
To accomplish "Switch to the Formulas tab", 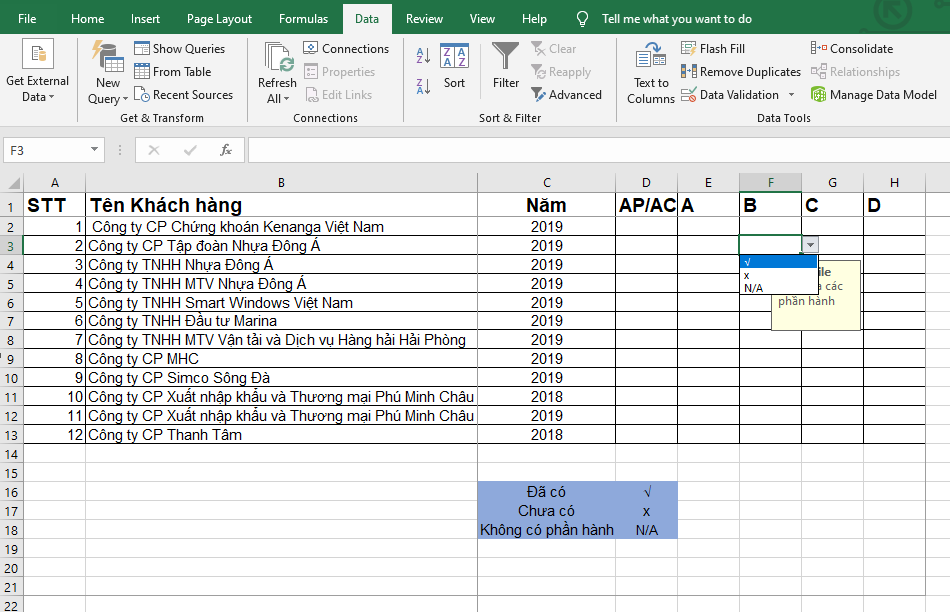I will click(303, 19).
